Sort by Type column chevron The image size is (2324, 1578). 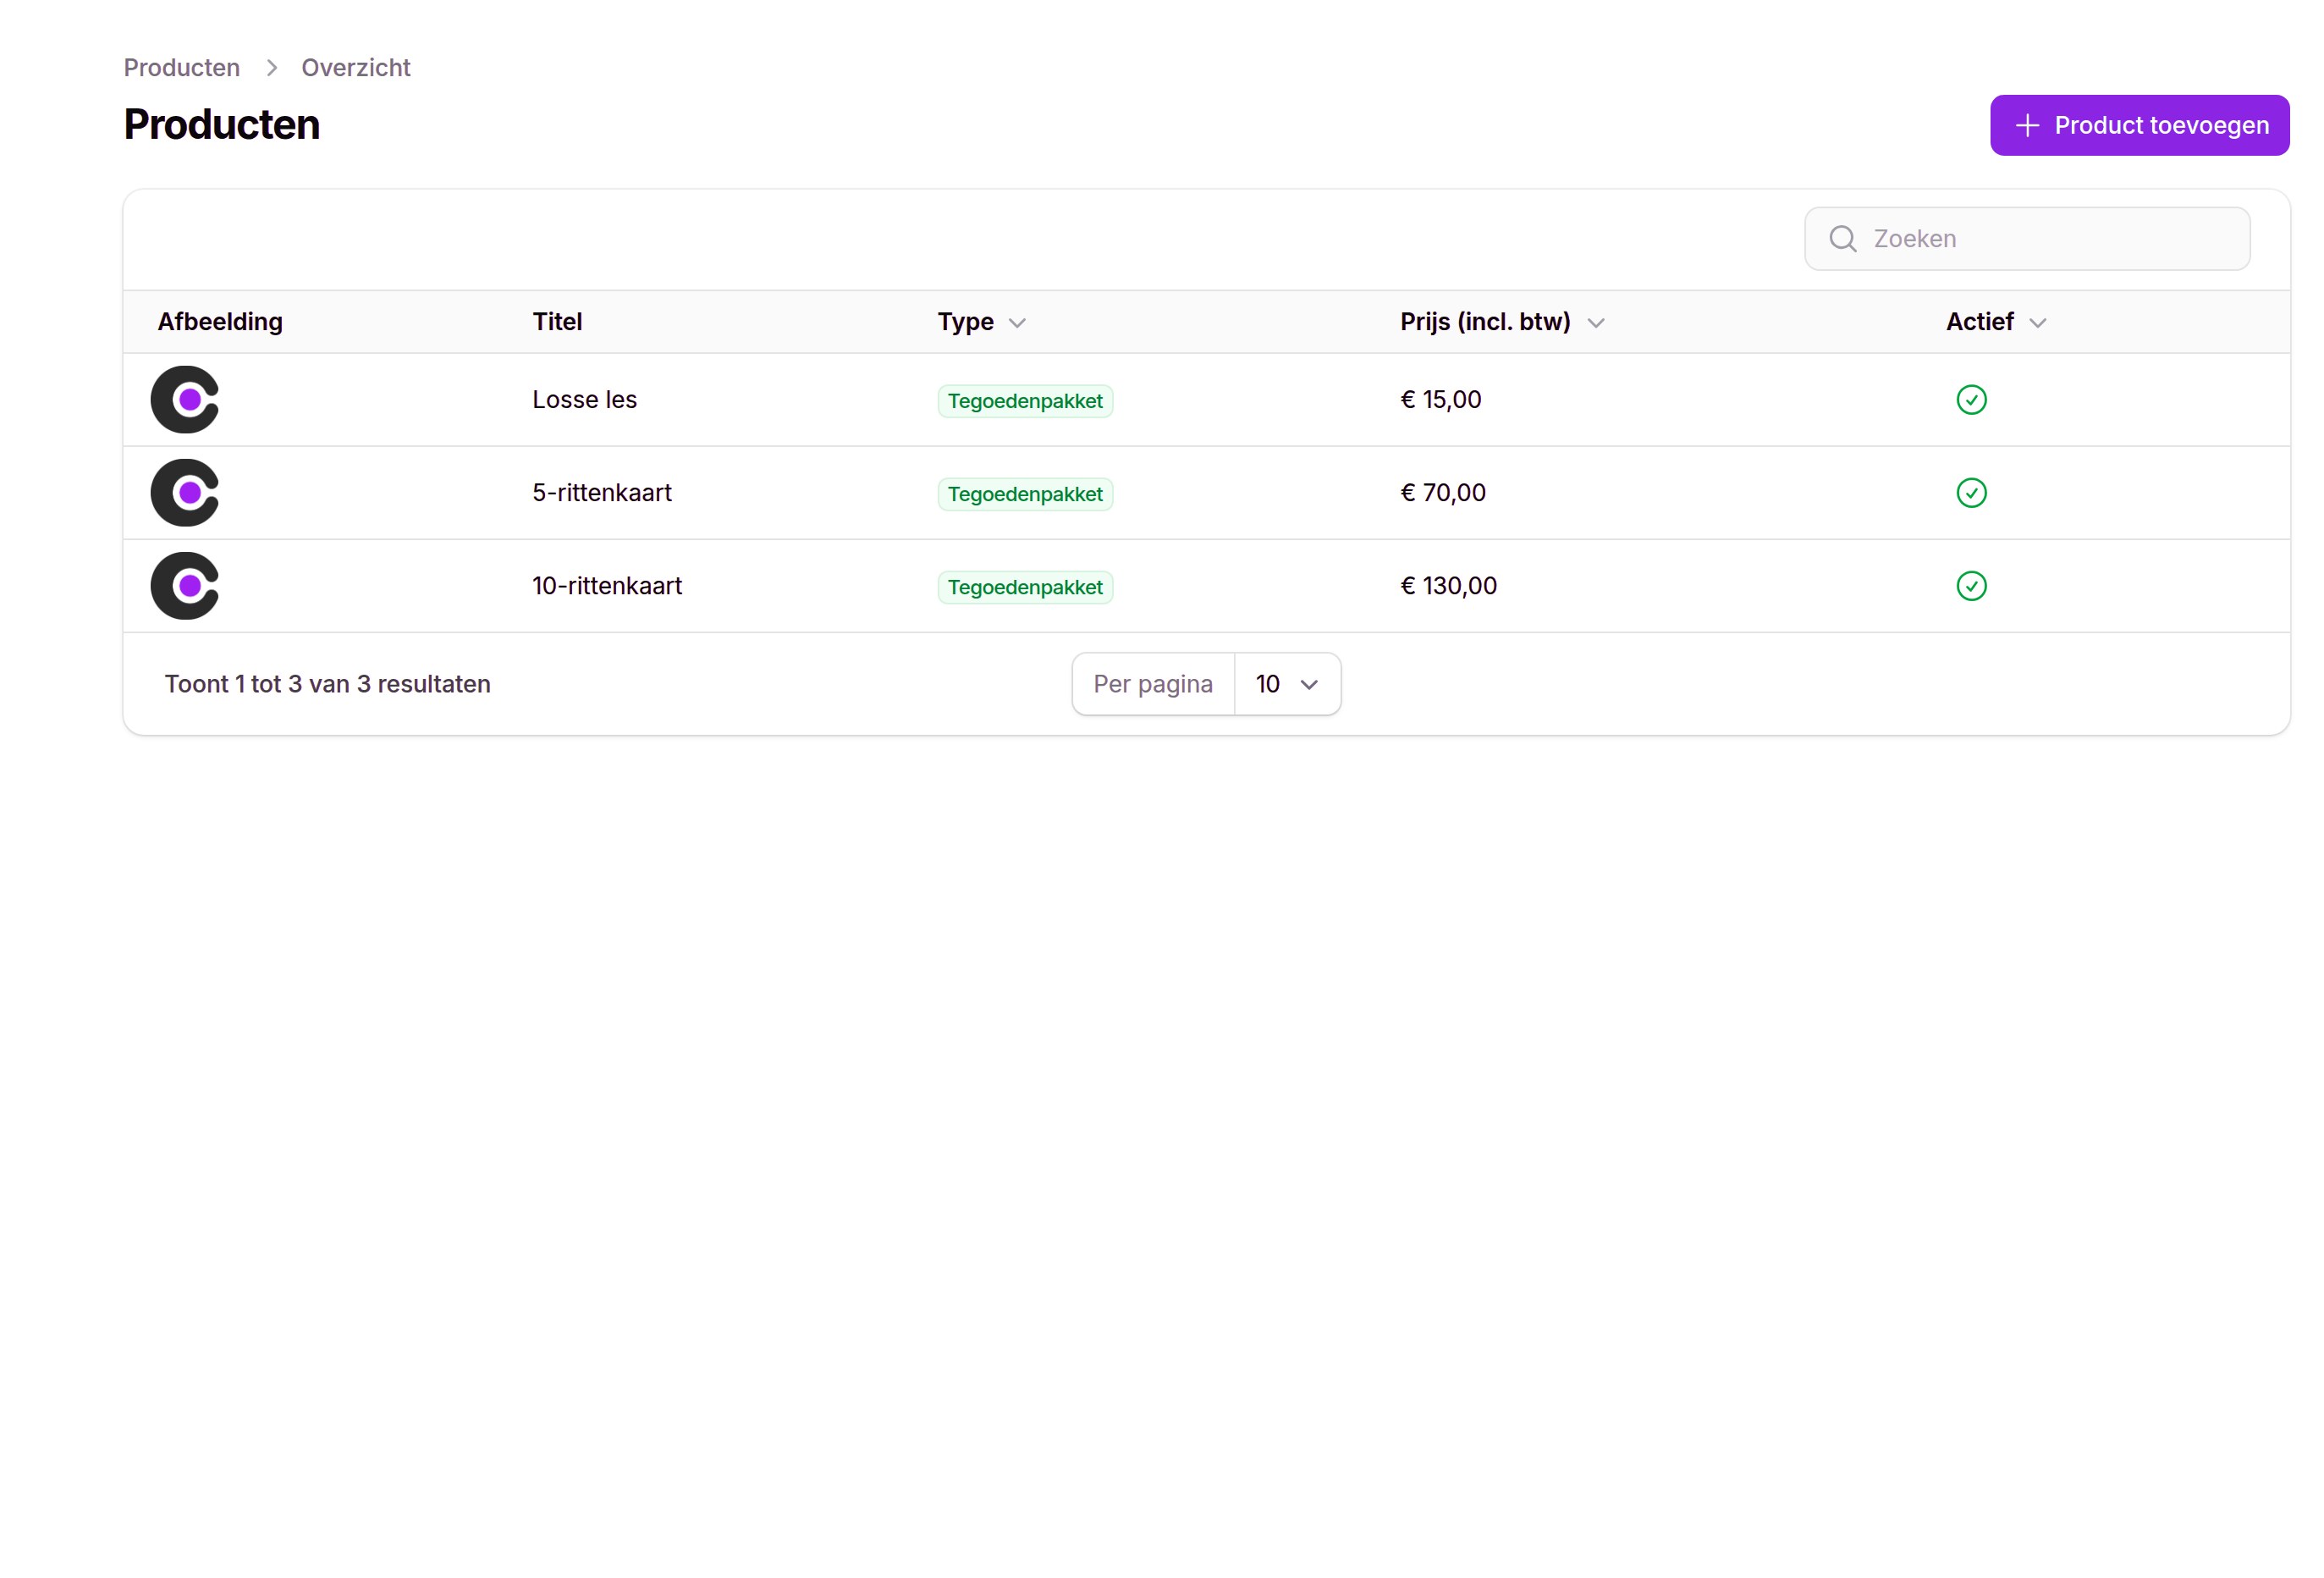[x=1017, y=323]
